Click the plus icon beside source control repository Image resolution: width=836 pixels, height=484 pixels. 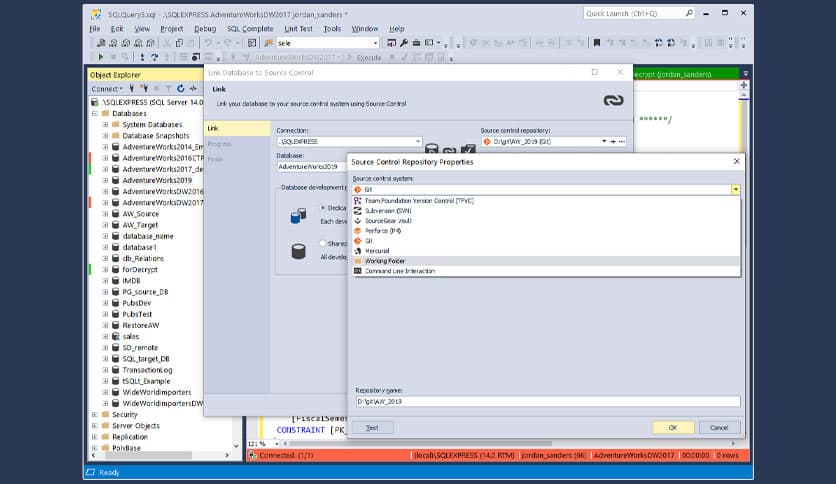(x=613, y=142)
